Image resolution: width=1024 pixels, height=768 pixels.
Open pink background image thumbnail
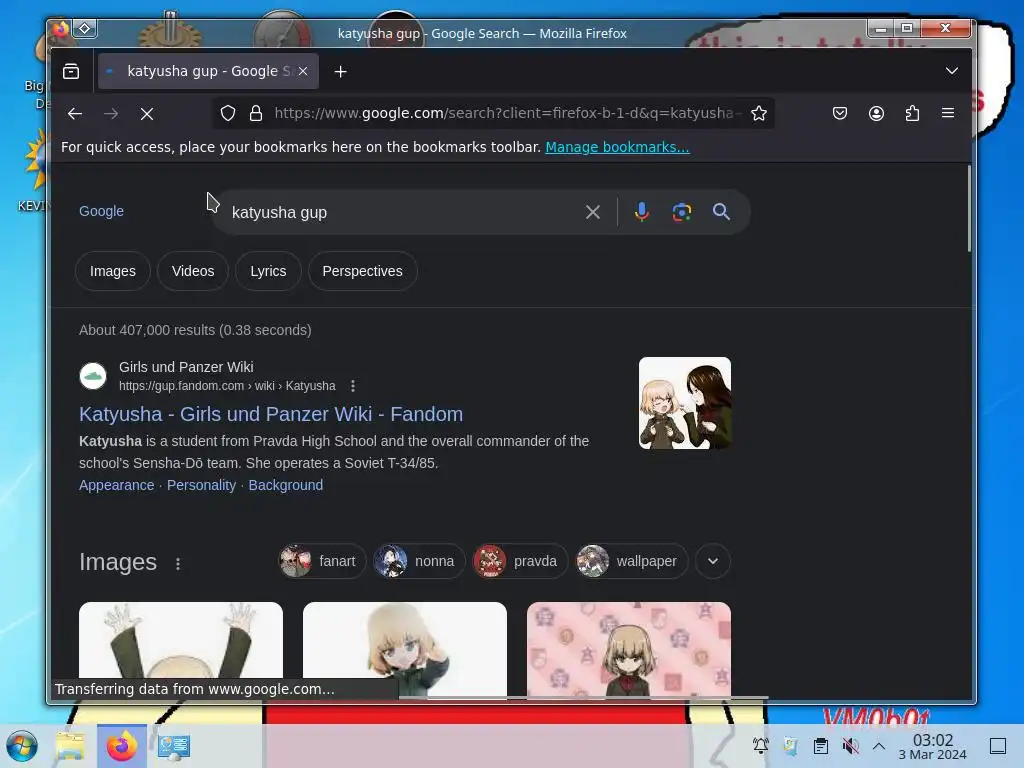(x=629, y=648)
